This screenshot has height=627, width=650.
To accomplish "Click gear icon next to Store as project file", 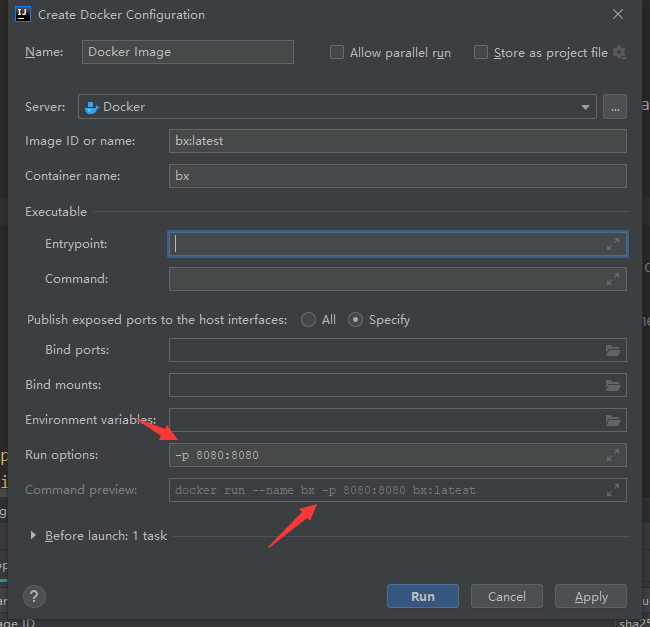I will pos(620,52).
